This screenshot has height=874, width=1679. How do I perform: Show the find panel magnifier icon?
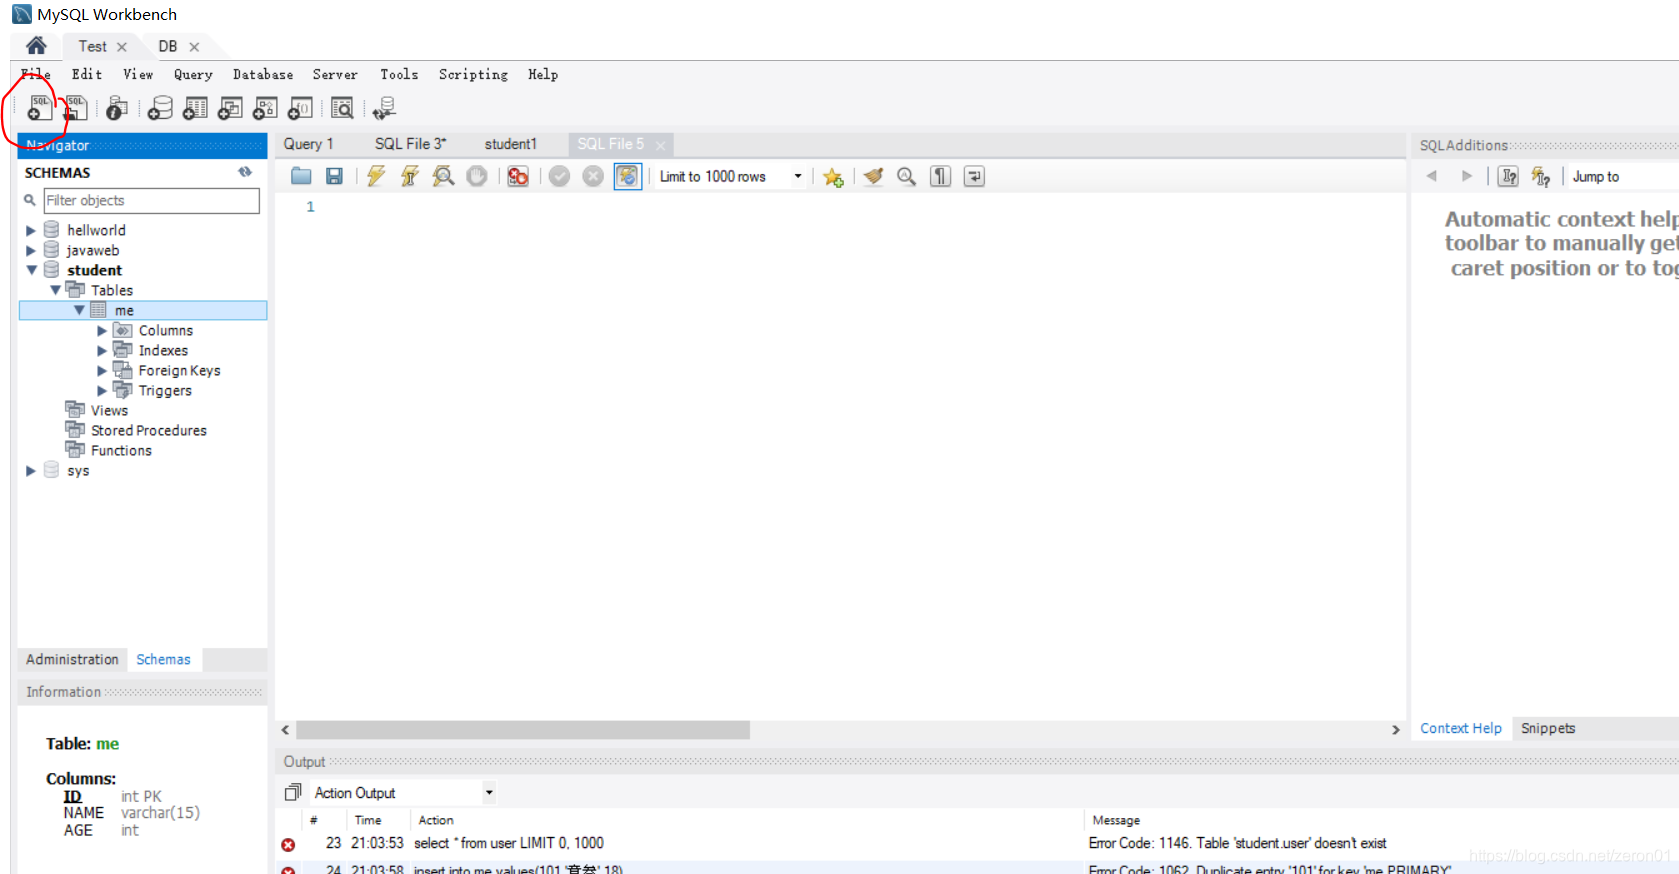[x=906, y=176]
